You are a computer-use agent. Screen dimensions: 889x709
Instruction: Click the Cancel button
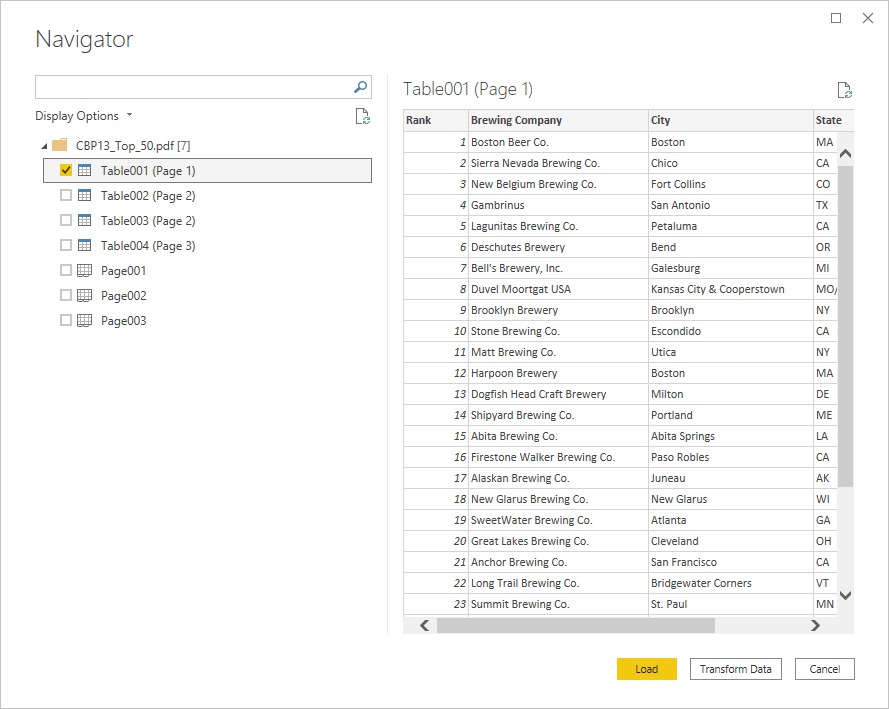[824, 669]
